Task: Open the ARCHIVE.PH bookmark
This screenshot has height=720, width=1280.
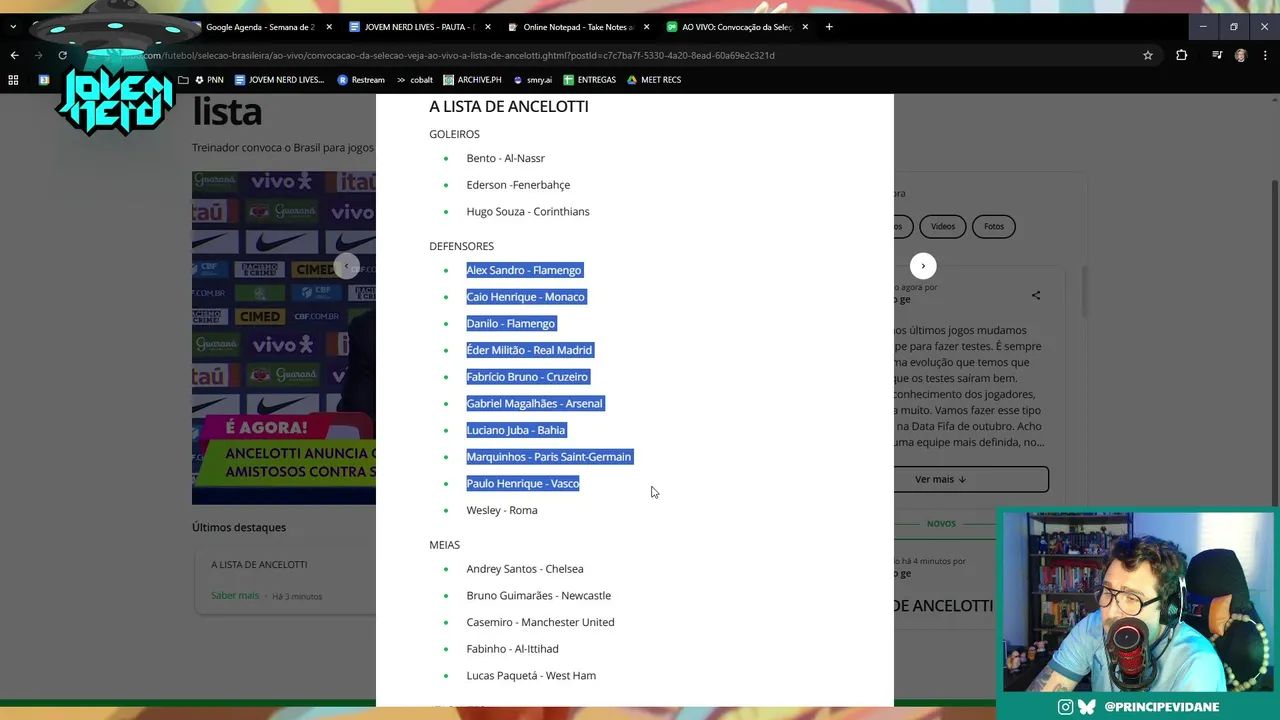Action: pyautogui.click(x=472, y=80)
